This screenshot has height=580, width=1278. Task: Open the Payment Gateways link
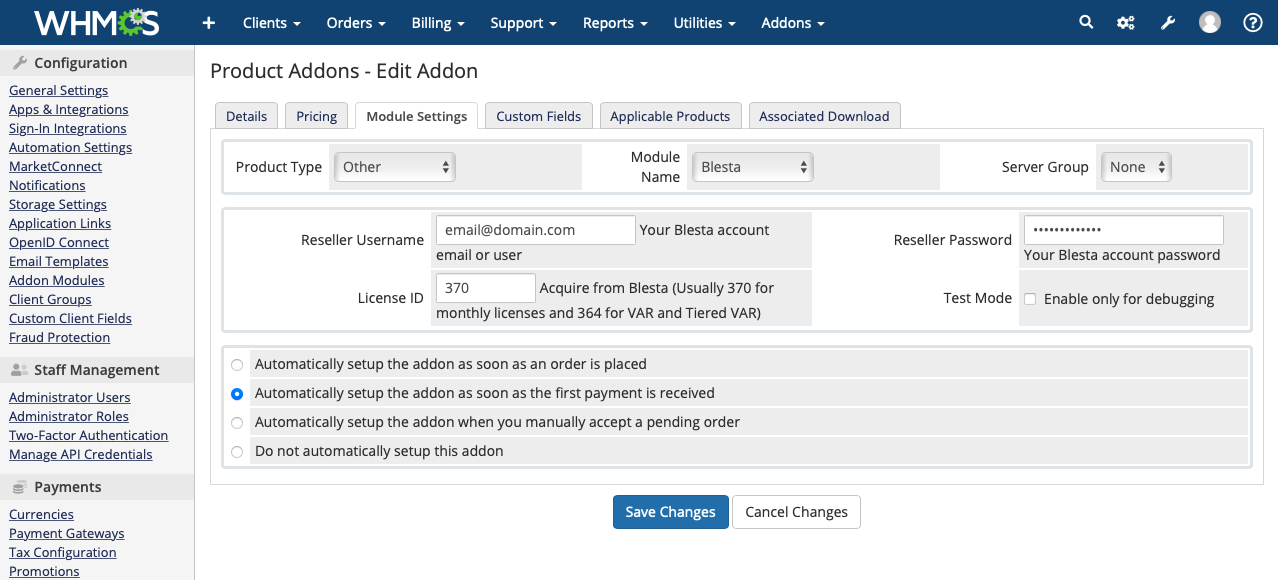pos(67,533)
